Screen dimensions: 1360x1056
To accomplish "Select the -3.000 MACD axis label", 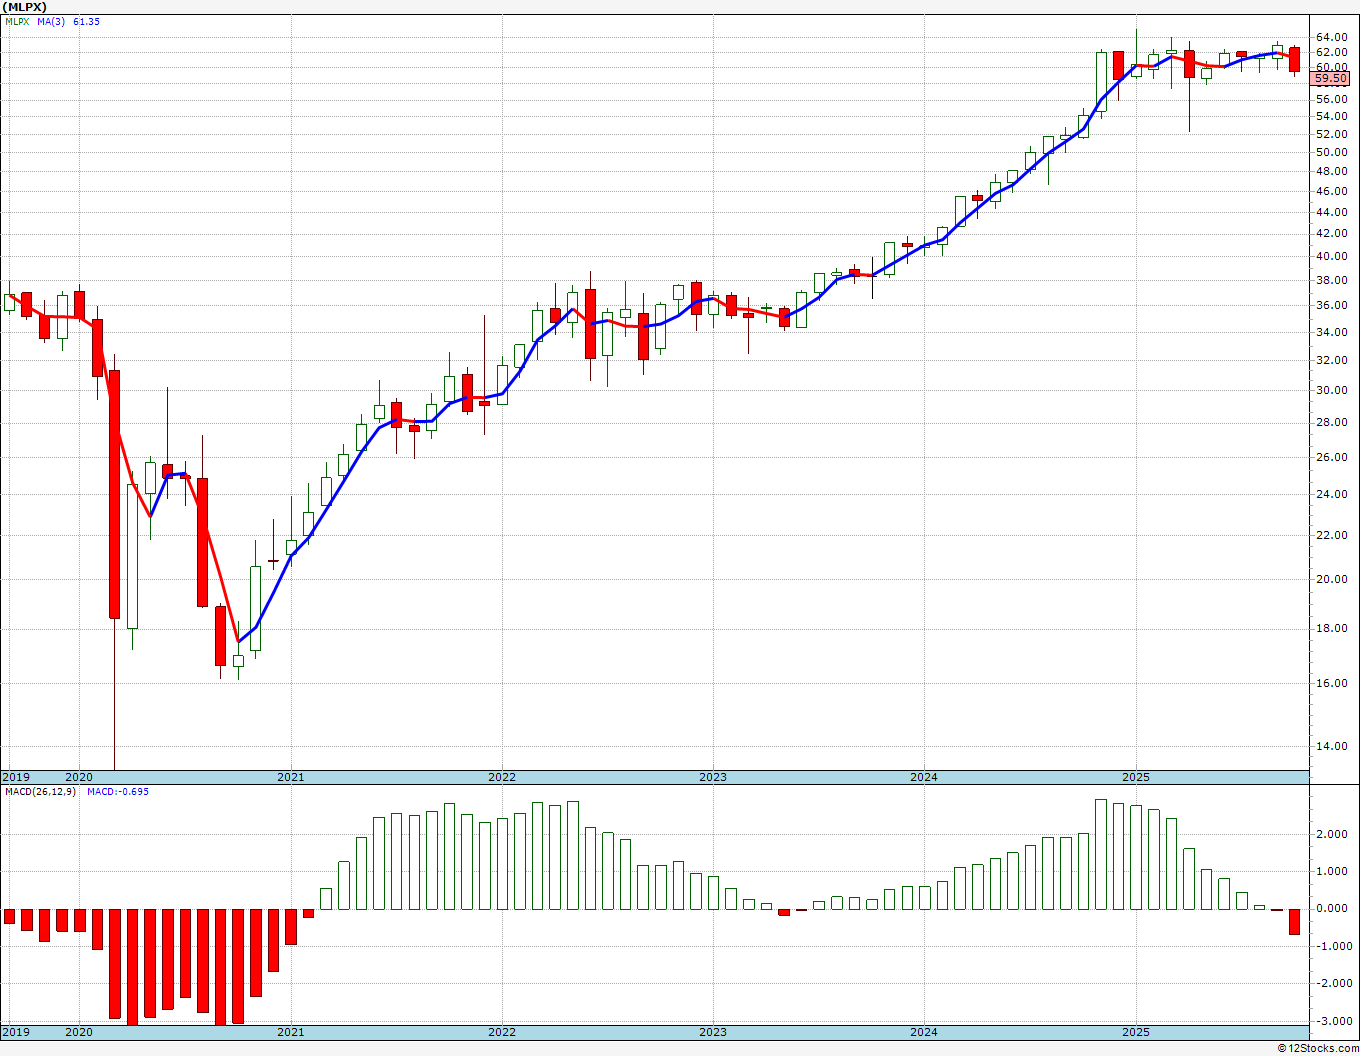I will (x=1332, y=1021).
